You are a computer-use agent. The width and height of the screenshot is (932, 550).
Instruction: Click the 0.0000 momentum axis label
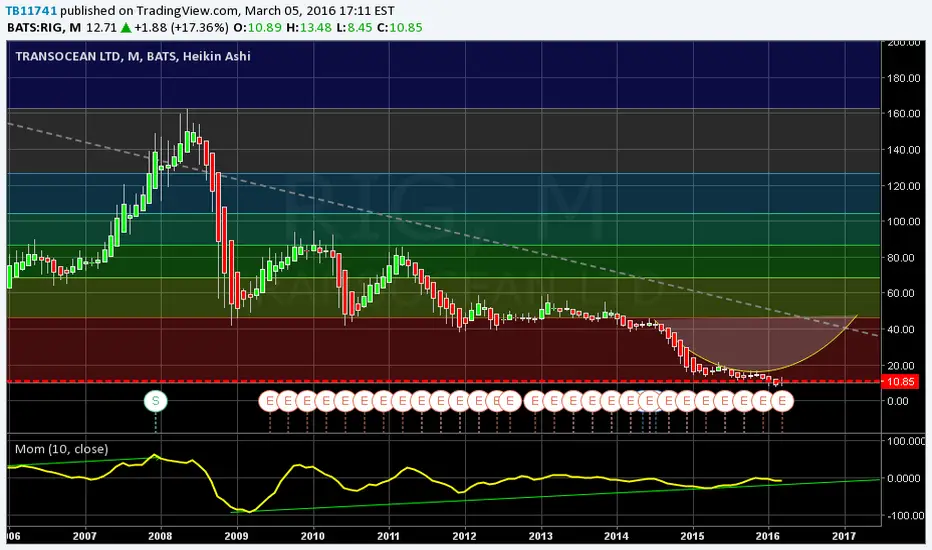click(x=906, y=478)
